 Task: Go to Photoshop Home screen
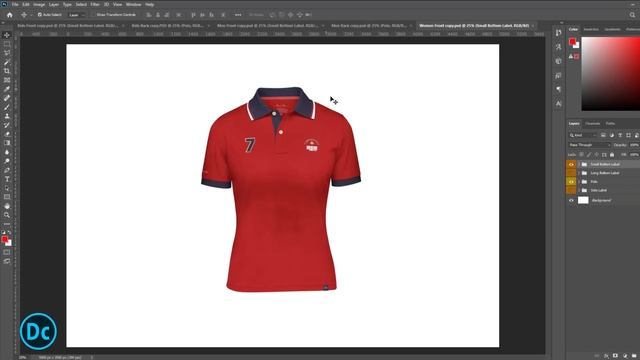9,15
